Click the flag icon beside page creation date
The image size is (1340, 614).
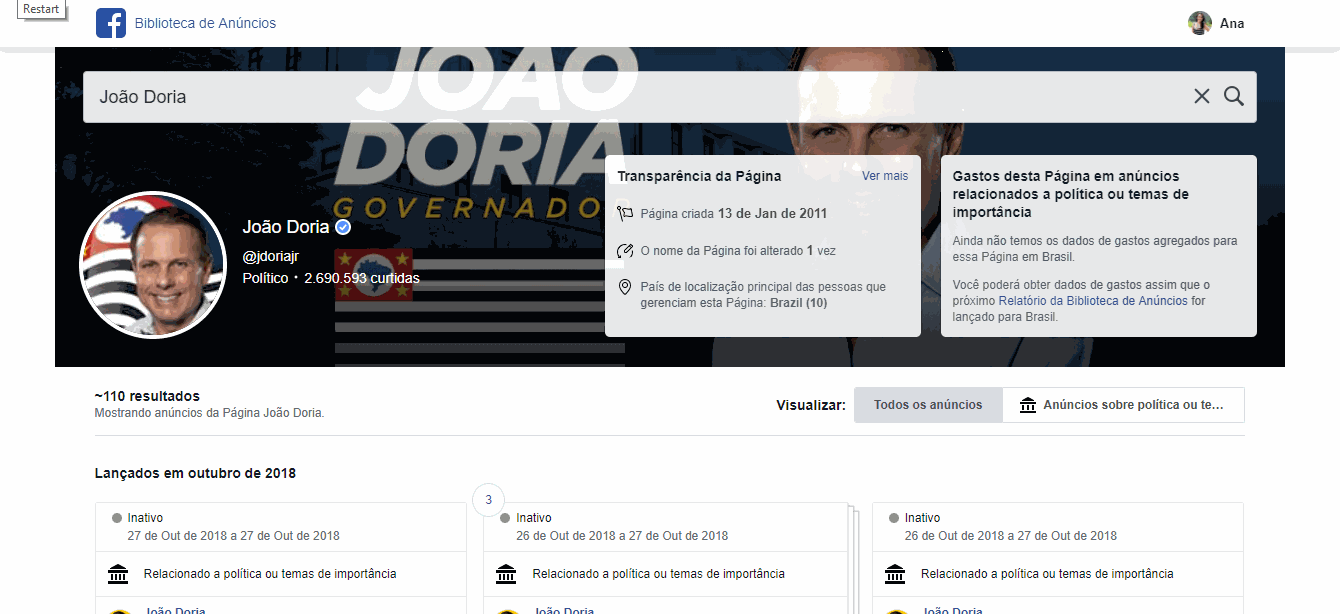[626, 213]
